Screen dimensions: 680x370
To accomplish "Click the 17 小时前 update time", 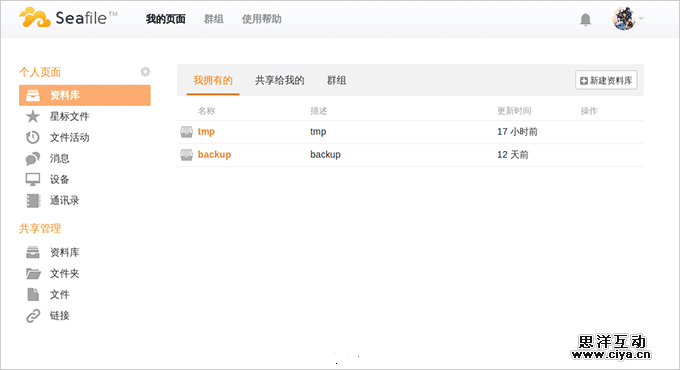I will point(517,131).
